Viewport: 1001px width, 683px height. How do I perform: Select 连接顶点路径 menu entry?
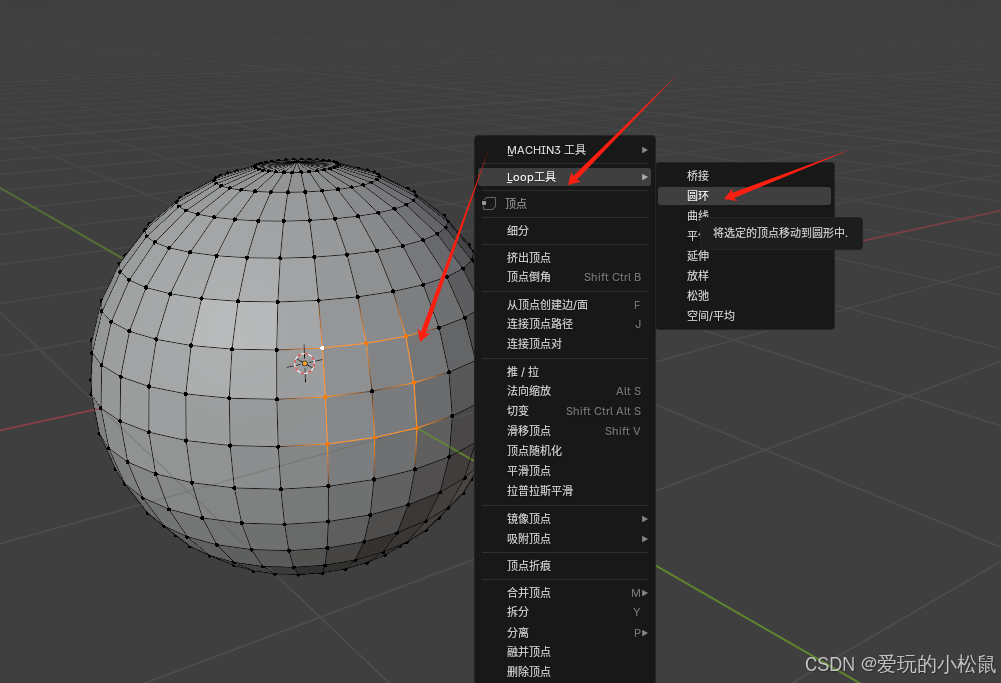point(564,324)
